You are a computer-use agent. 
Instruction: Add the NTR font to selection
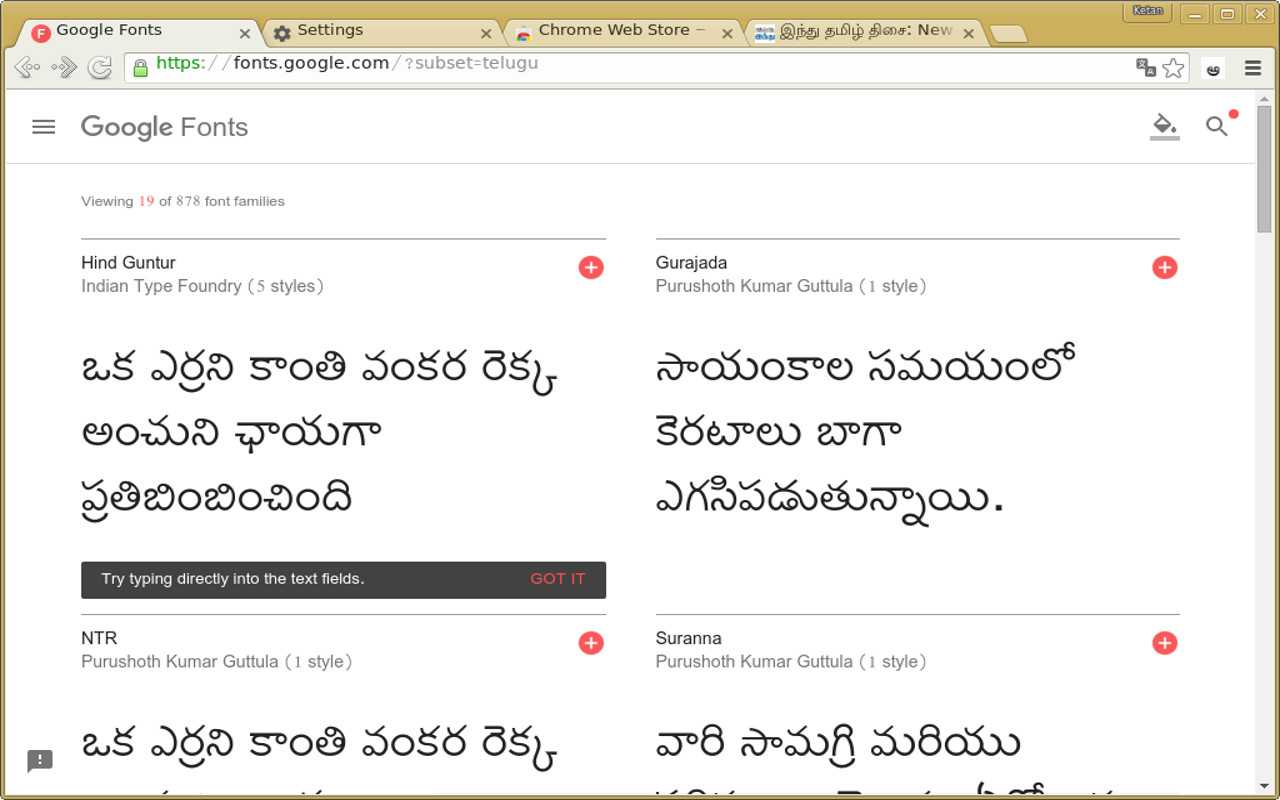coord(591,643)
